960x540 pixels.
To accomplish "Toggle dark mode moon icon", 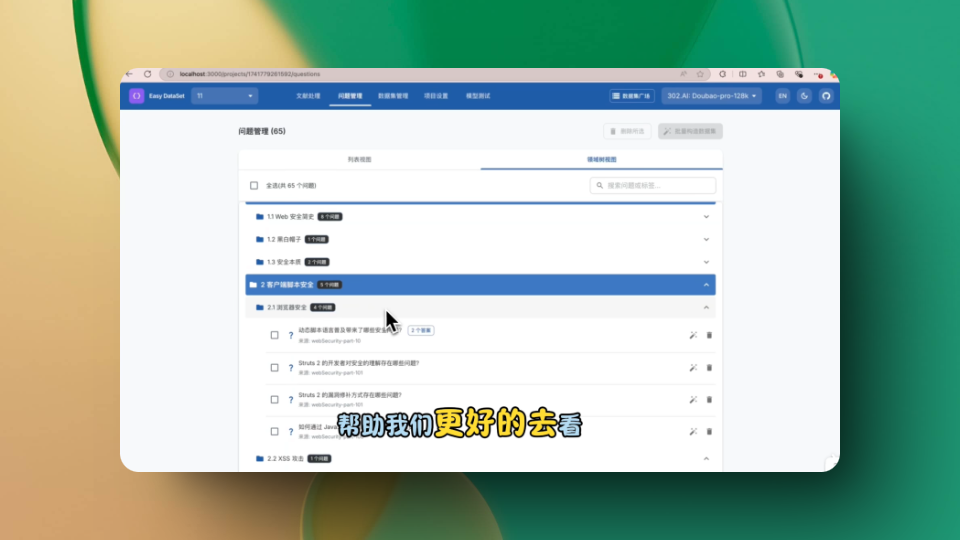I will point(805,96).
